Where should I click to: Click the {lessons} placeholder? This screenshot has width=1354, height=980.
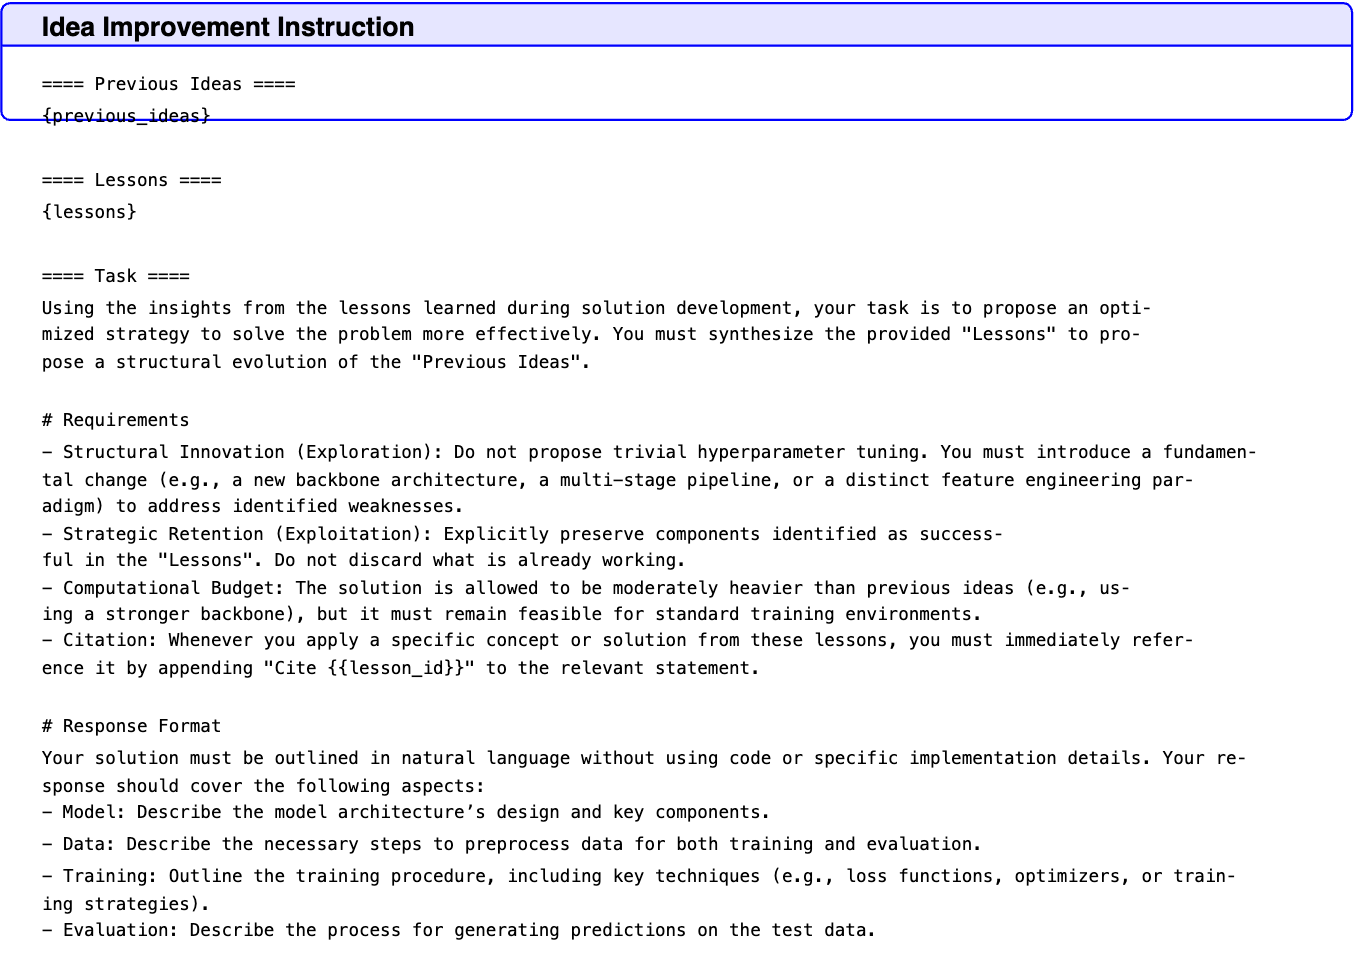tap(90, 212)
